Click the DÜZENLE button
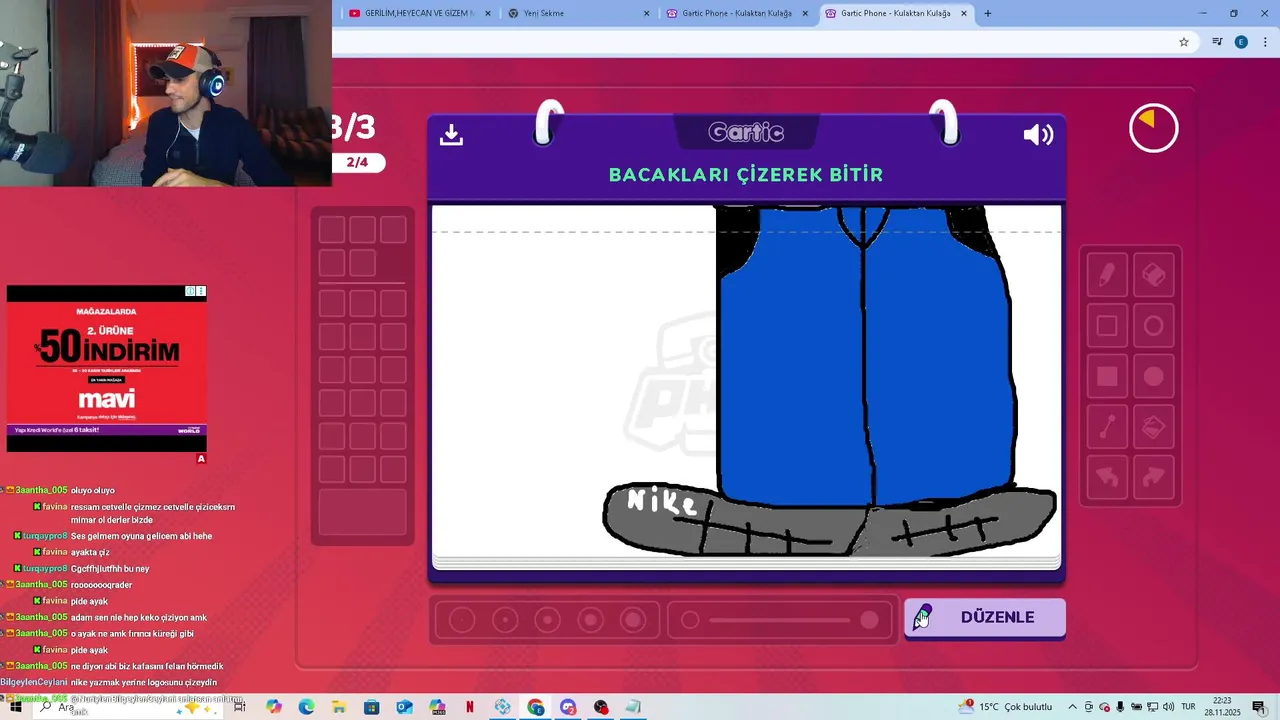The height and width of the screenshot is (720, 1280). [985, 618]
